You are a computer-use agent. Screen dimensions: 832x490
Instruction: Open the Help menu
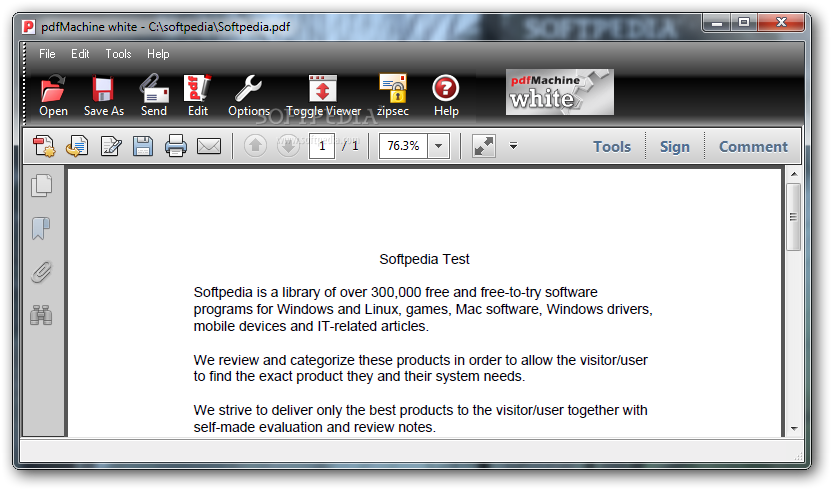(158, 54)
